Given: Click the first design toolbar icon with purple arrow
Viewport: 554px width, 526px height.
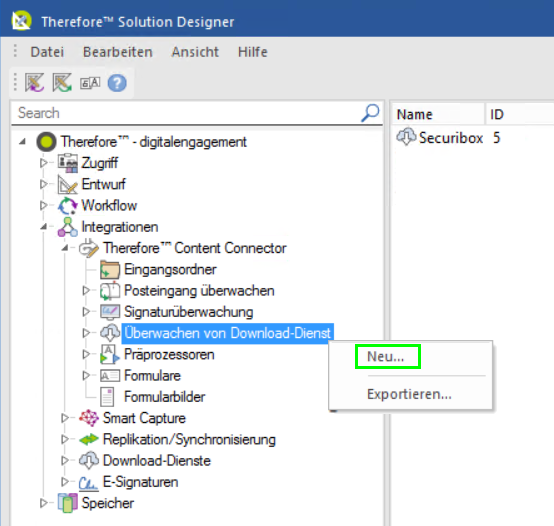Looking at the screenshot, I should [34, 83].
